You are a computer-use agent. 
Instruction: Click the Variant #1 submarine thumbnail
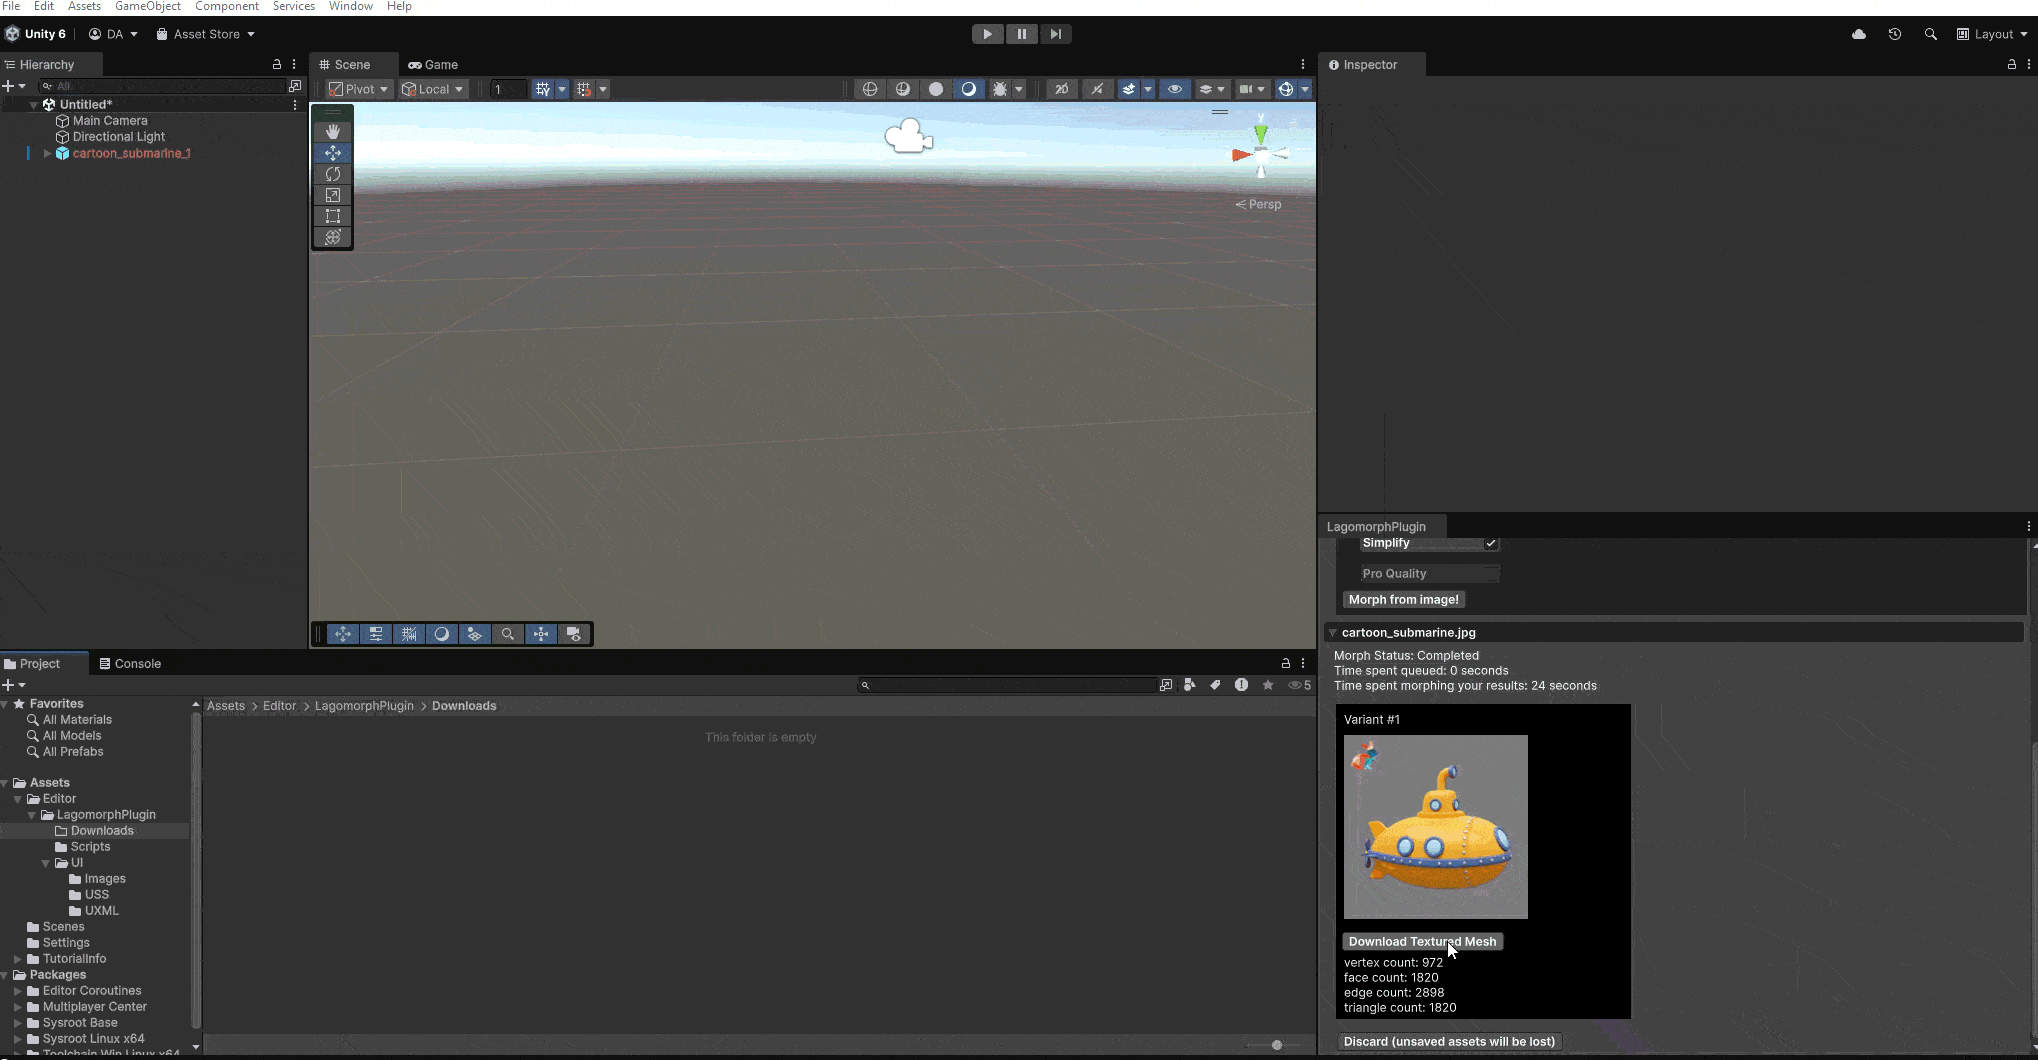point(1435,827)
